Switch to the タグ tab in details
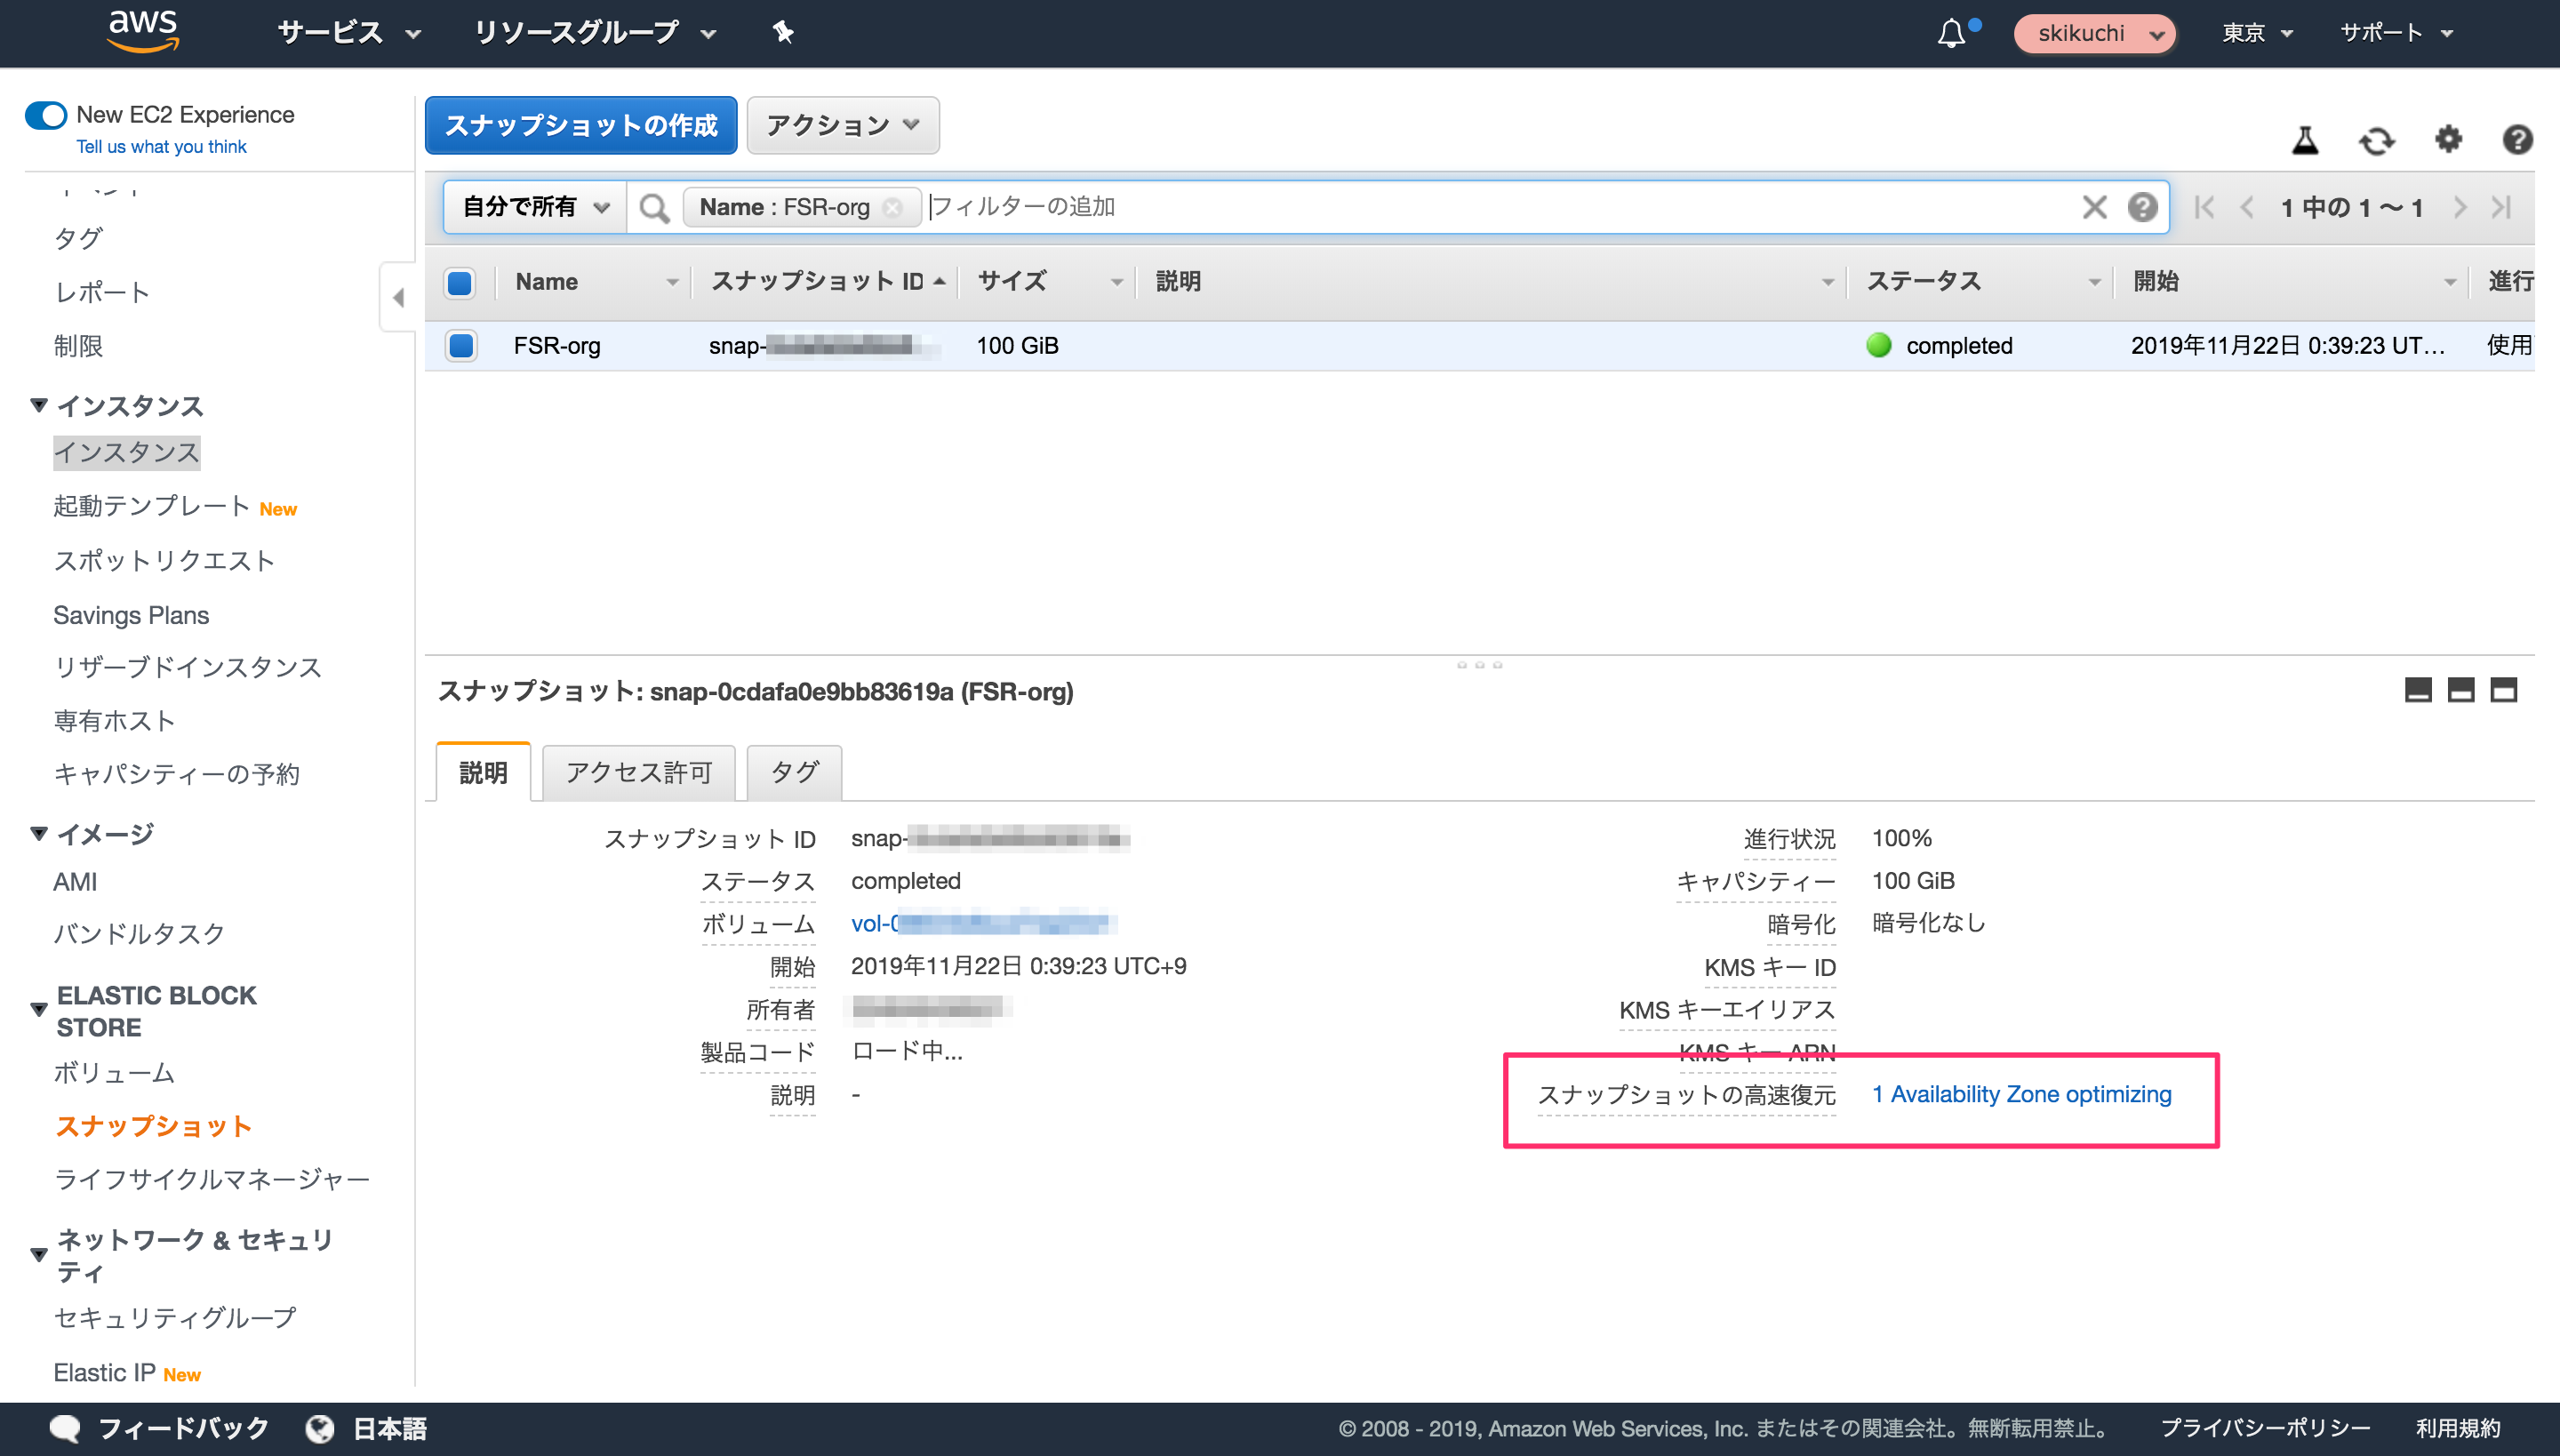 tap(794, 772)
